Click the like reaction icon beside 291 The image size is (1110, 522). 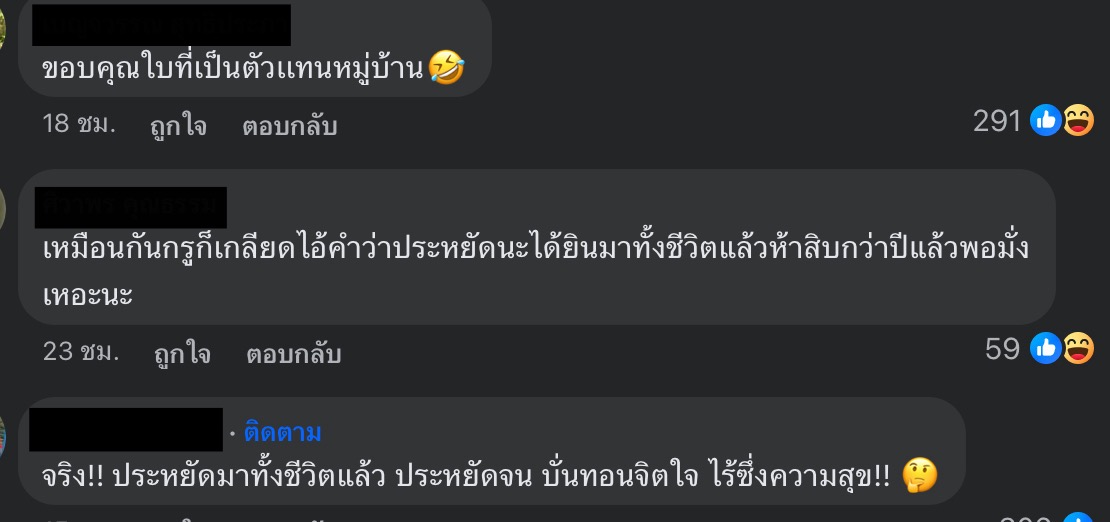pyautogui.click(x=1045, y=120)
